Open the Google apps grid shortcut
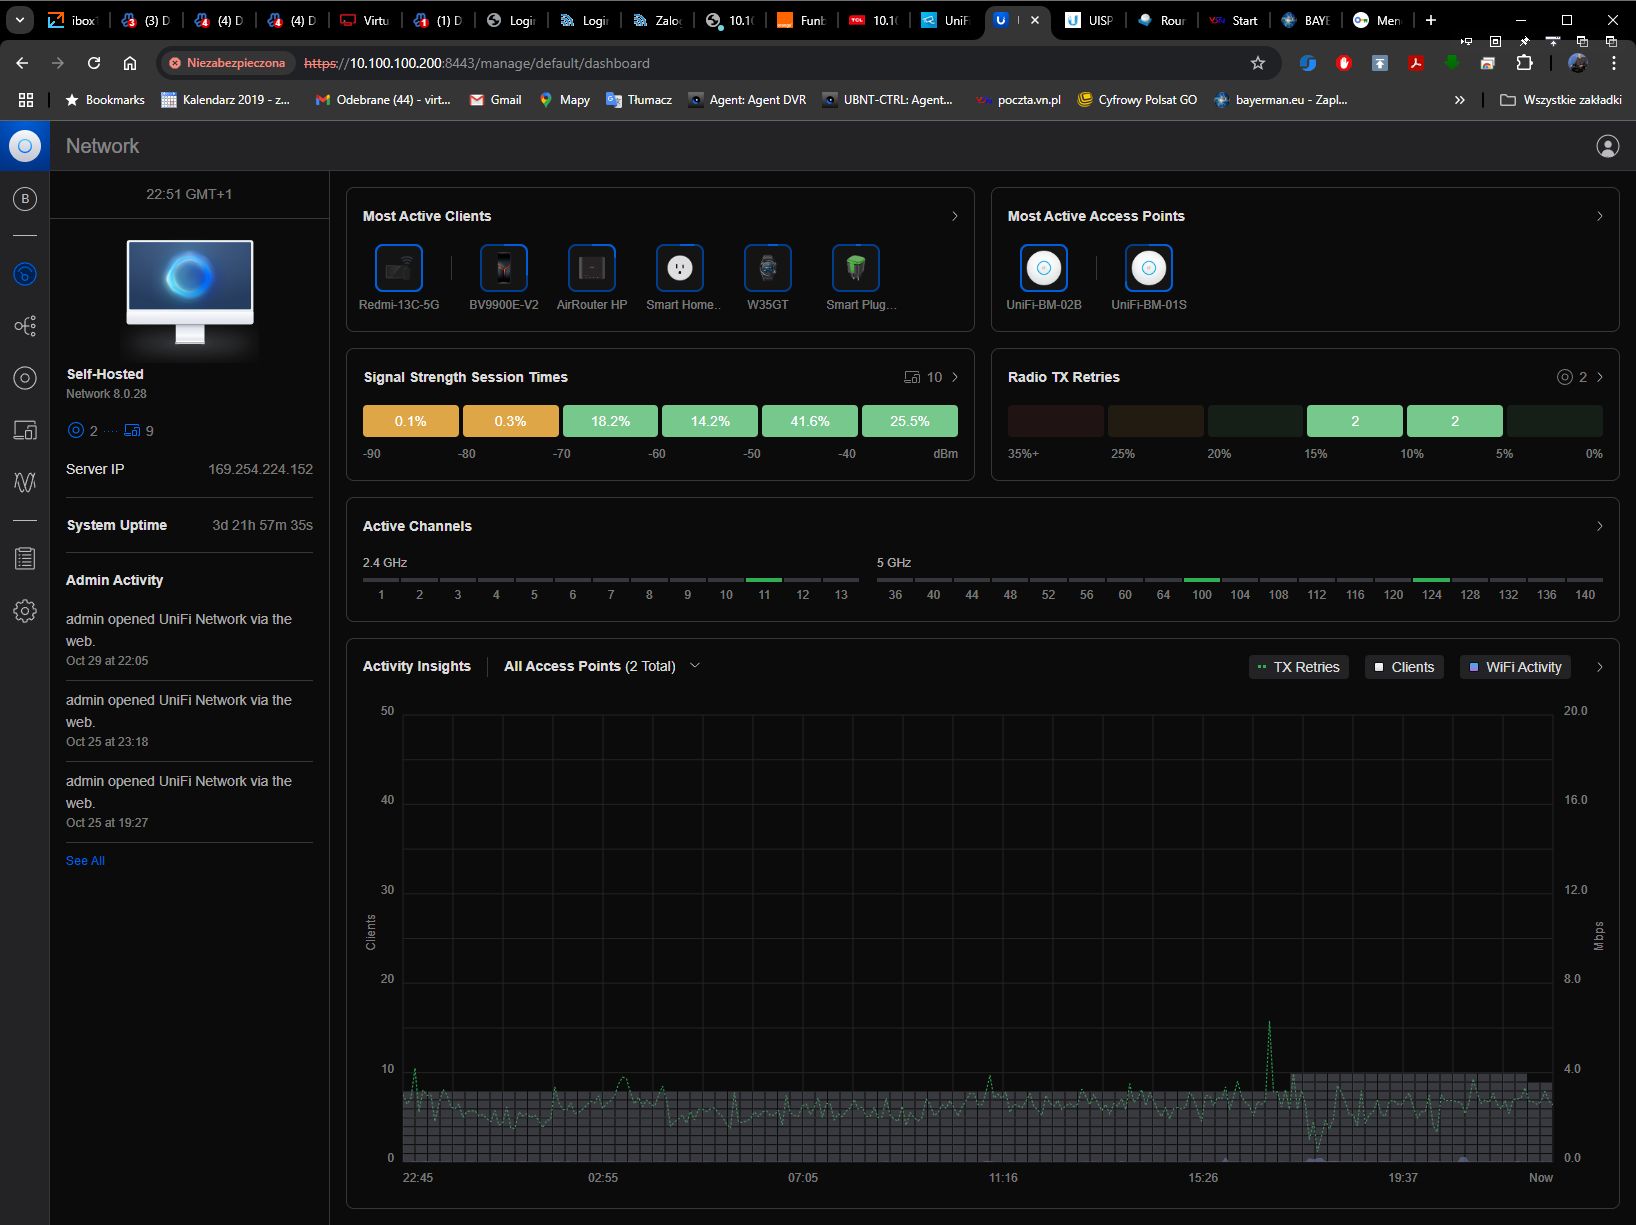The image size is (1636, 1225). click(26, 100)
